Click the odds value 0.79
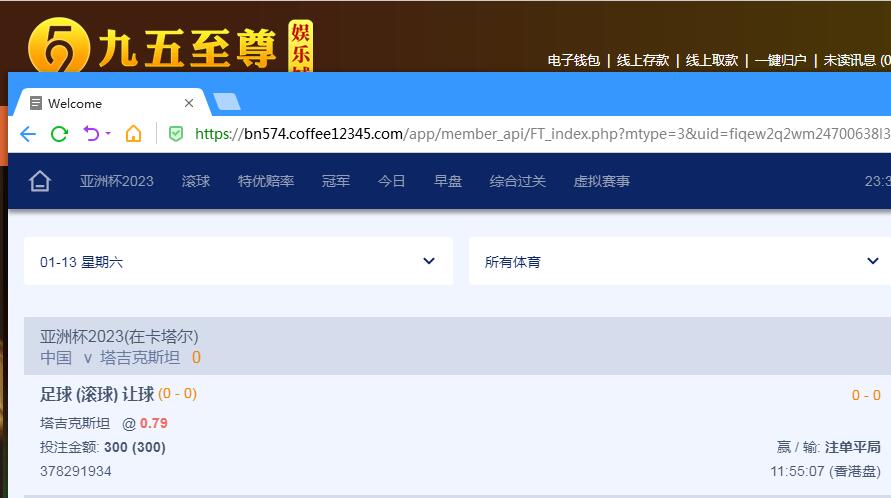 pos(153,423)
